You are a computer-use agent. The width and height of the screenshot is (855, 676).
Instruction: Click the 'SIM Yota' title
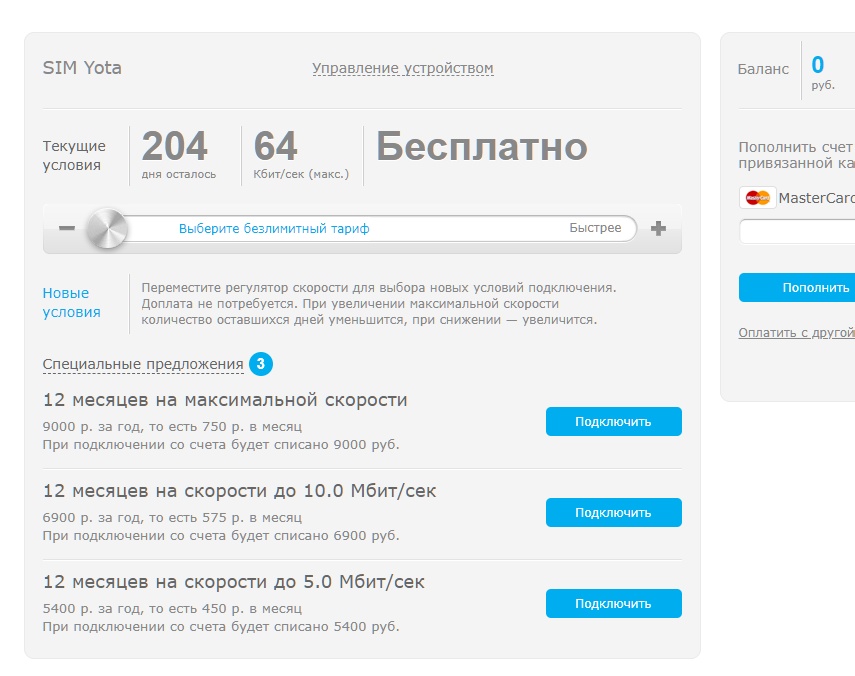[82, 68]
